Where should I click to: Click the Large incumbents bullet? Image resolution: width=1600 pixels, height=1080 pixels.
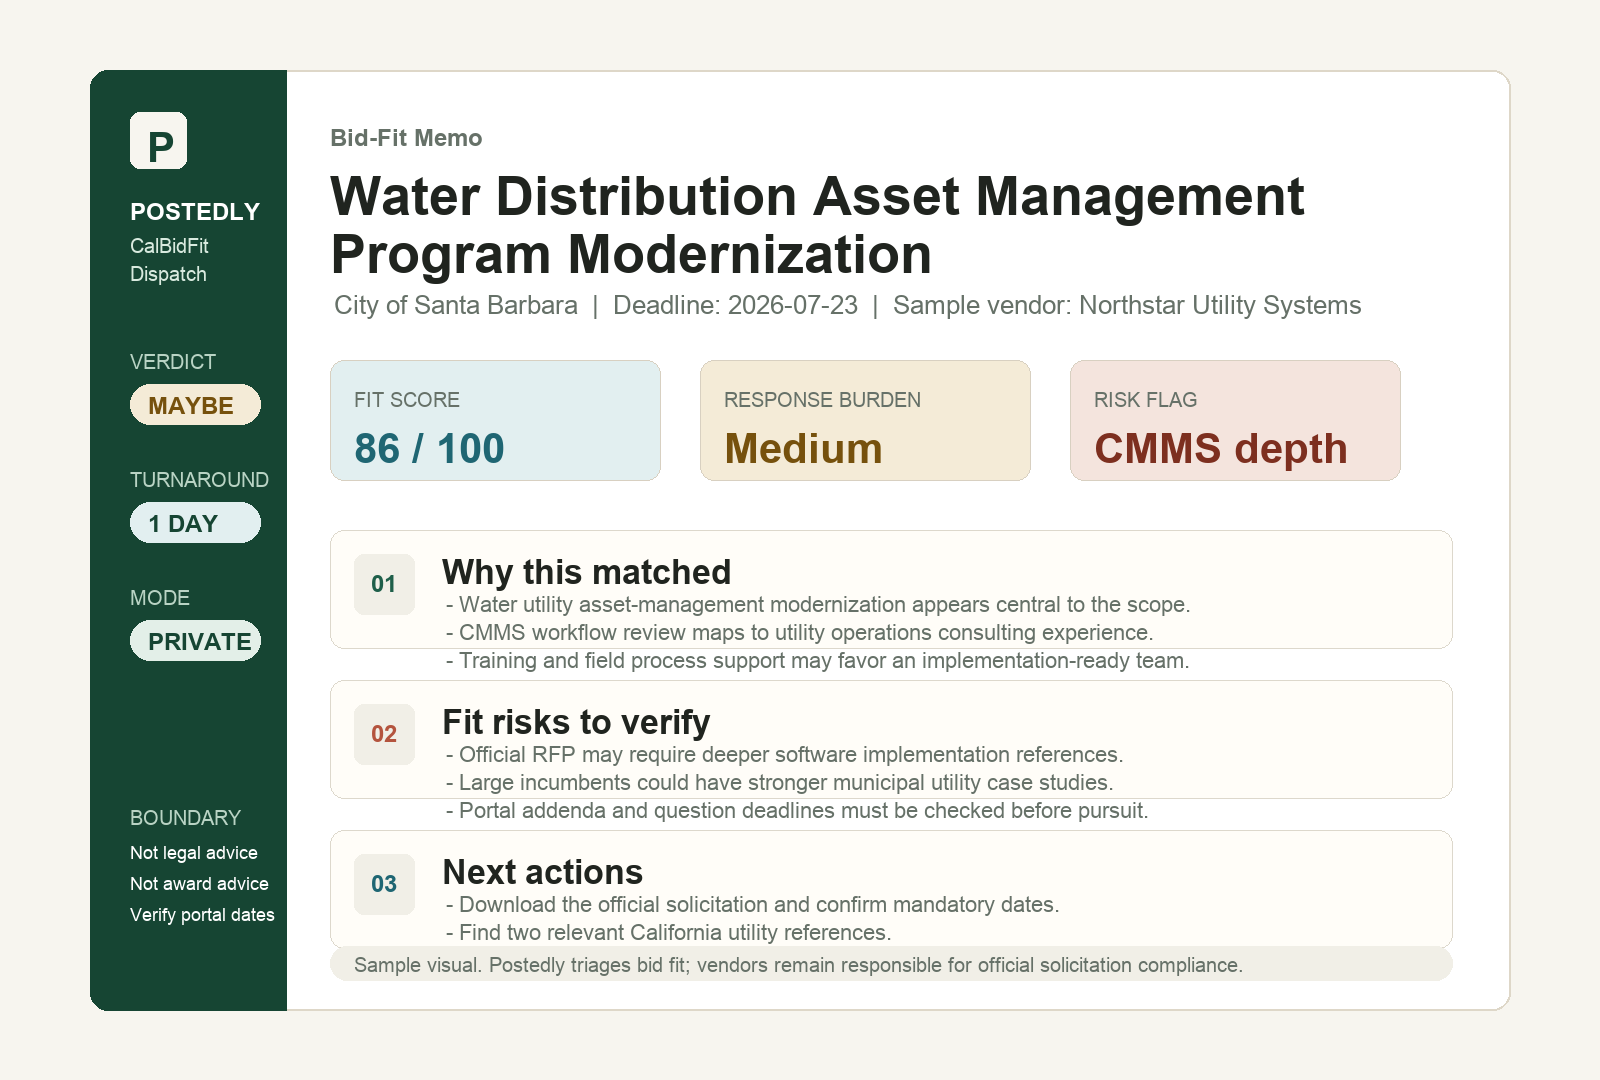[x=780, y=783]
